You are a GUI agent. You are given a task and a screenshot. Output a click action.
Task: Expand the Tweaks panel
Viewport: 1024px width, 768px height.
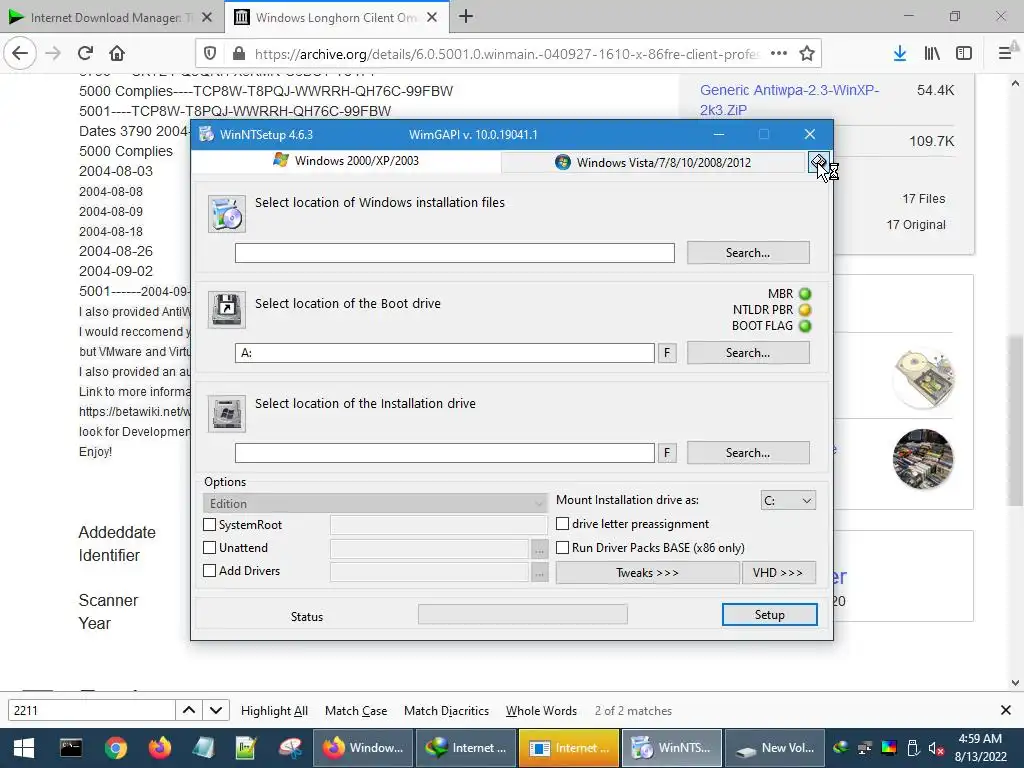coord(647,573)
